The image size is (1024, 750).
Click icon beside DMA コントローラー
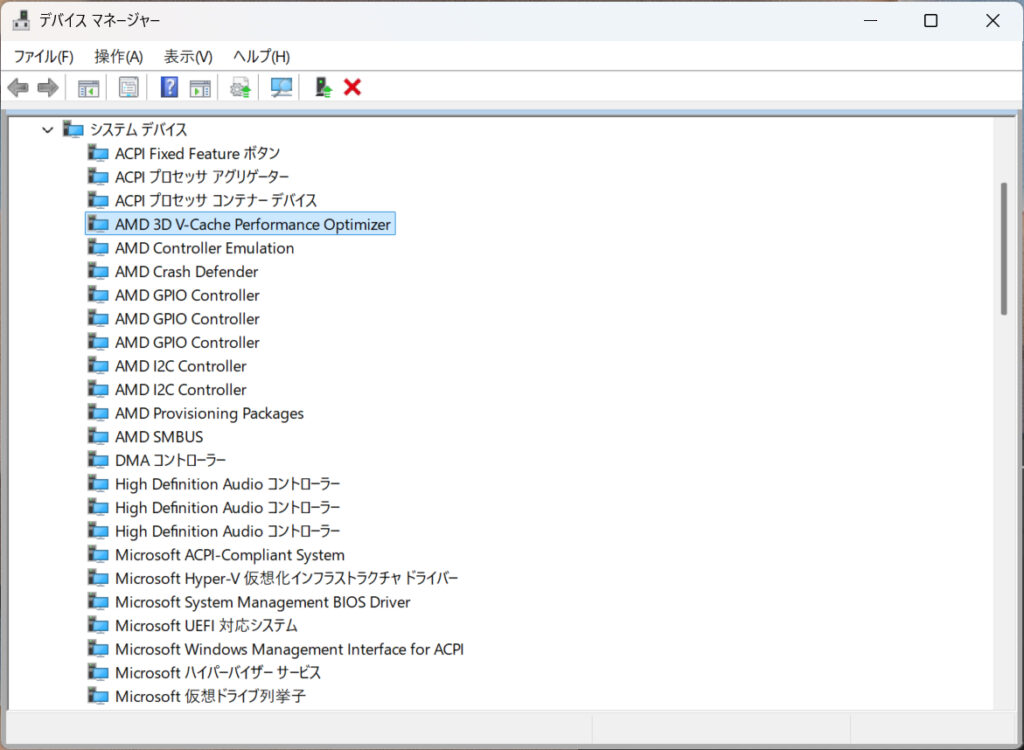98,460
